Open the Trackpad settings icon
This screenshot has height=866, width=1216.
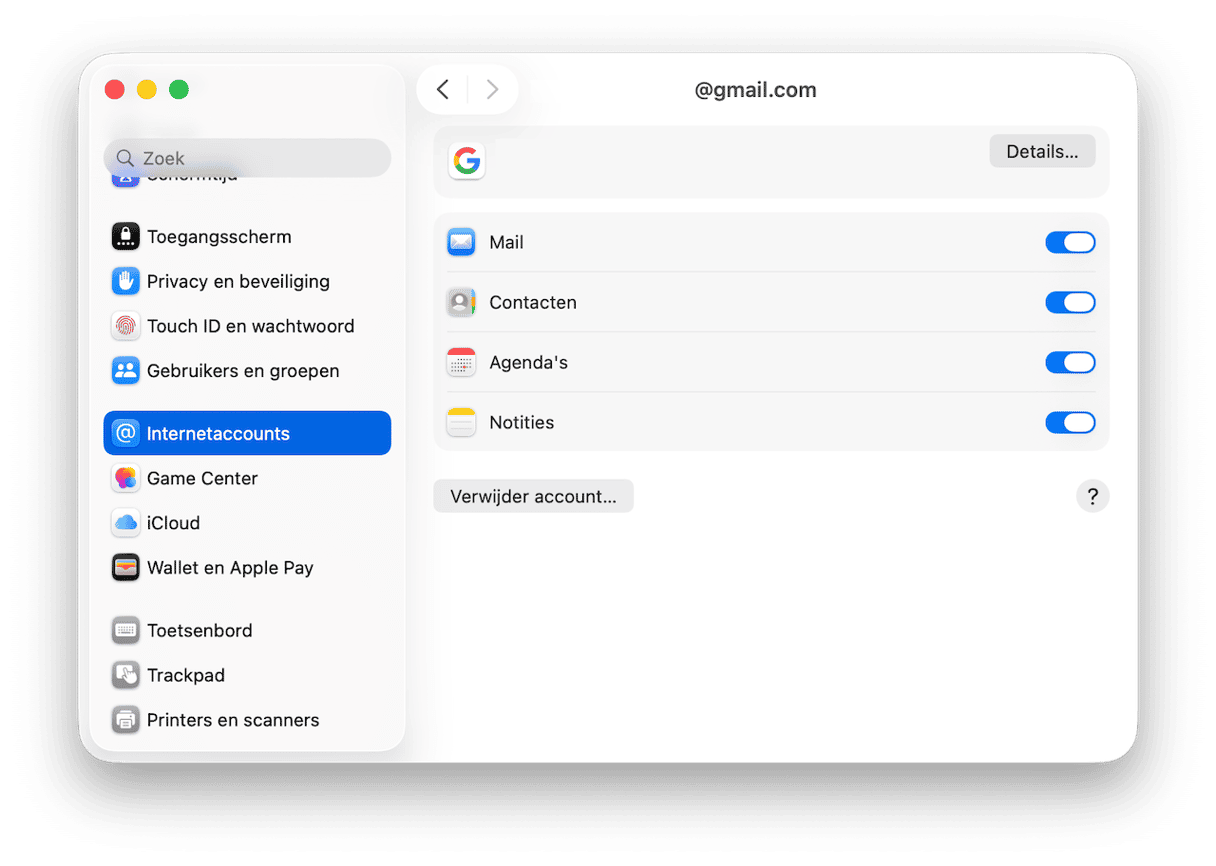125,675
